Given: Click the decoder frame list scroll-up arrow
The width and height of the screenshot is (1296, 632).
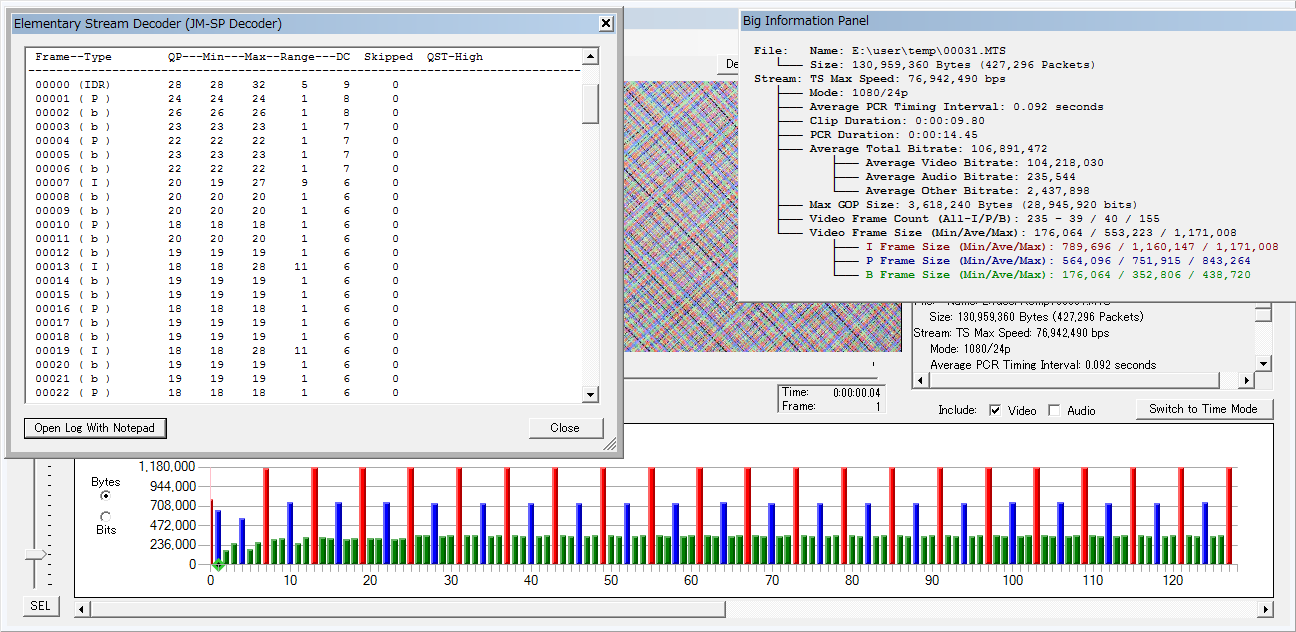Looking at the screenshot, I should [590, 58].
